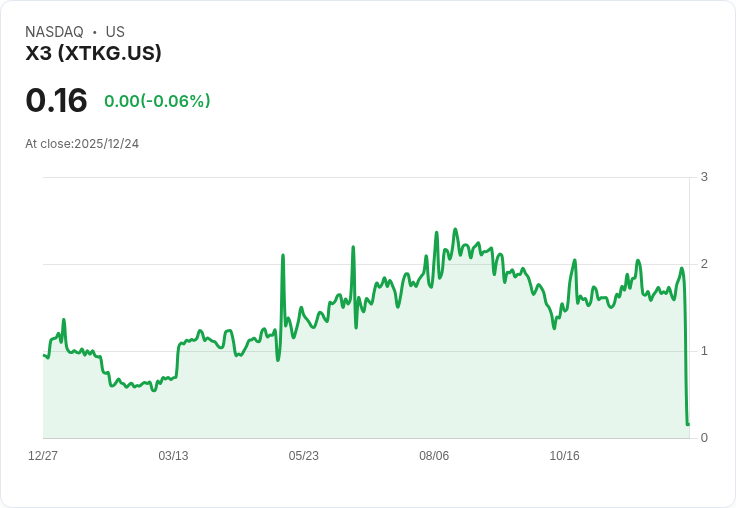This screenshot has width=736, height=508.
Task: Open the X3 (XTKG.US) stock title
Action: pos(93,53)
